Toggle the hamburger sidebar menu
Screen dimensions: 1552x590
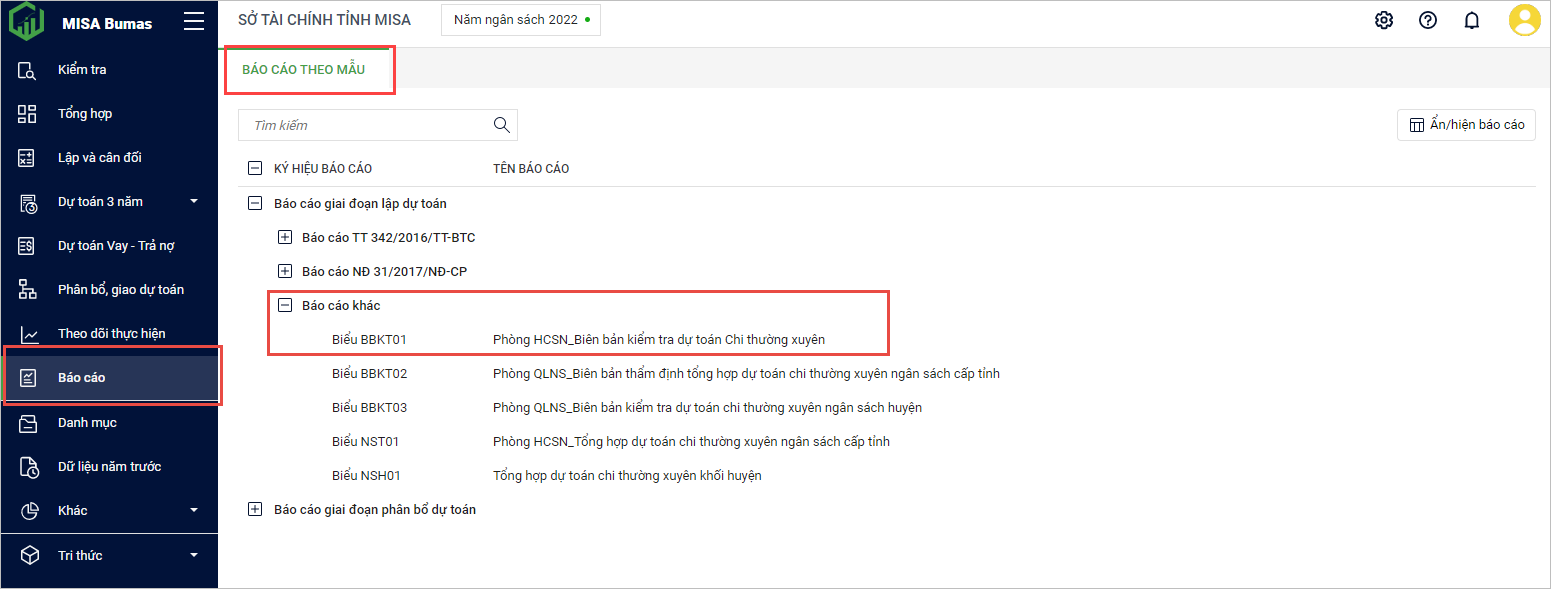pos(194,22)
